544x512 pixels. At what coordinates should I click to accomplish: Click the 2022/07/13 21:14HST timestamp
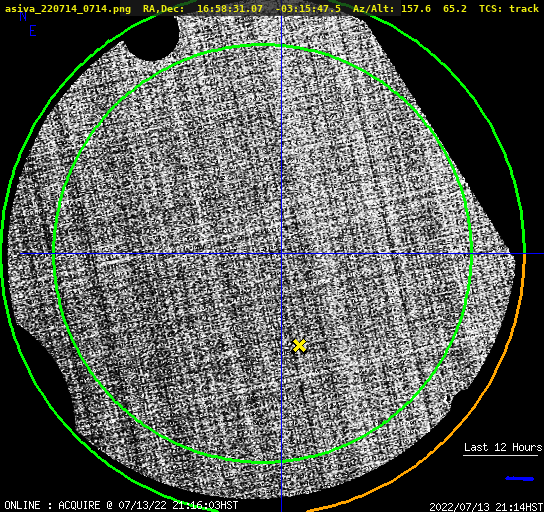click(486, 507)
